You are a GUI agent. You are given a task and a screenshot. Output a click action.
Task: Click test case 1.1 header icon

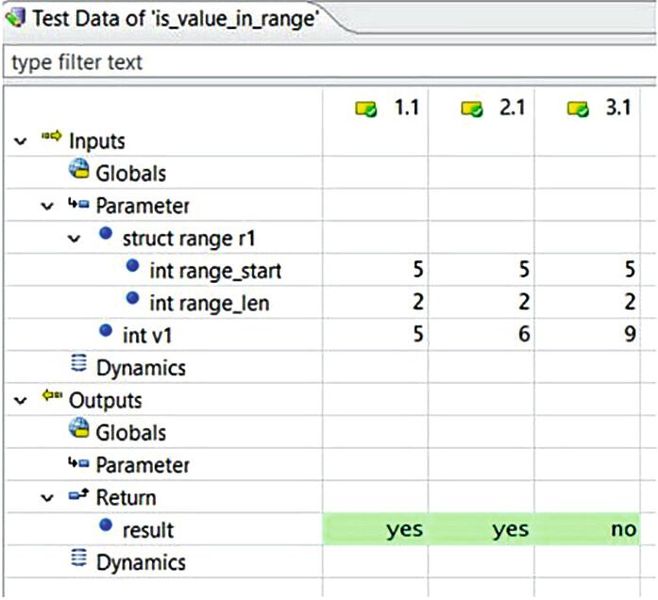pyautogui.click(x=367, y=108)
